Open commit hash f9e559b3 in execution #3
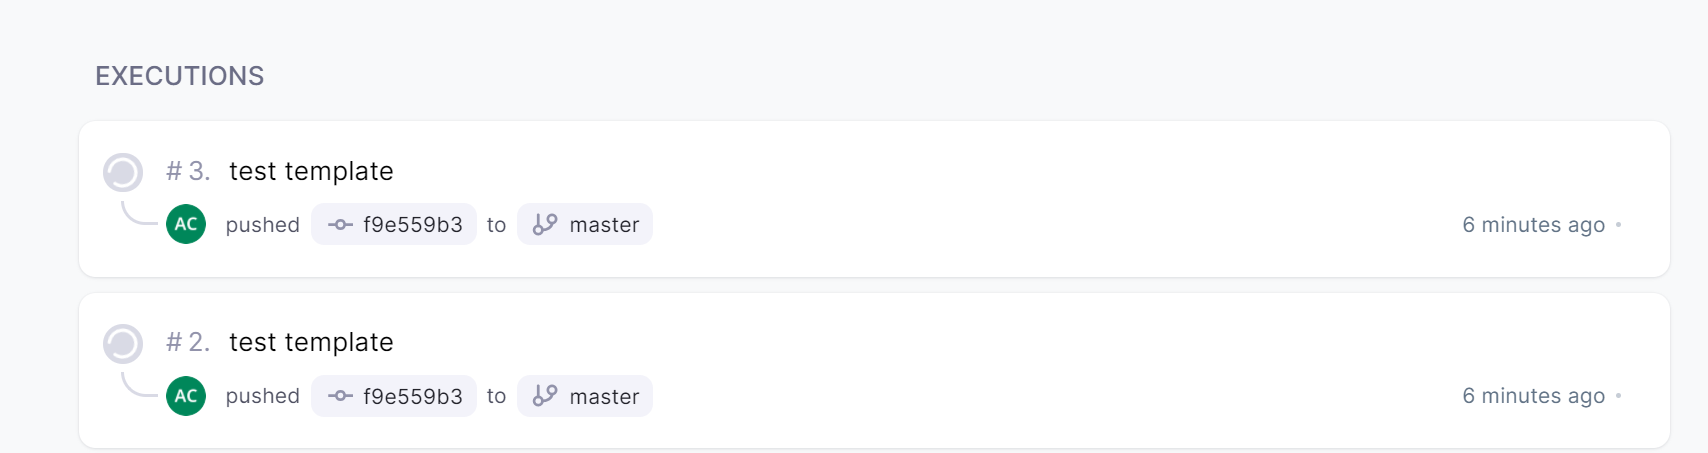The image size is (1708, 453). [412, 225]
